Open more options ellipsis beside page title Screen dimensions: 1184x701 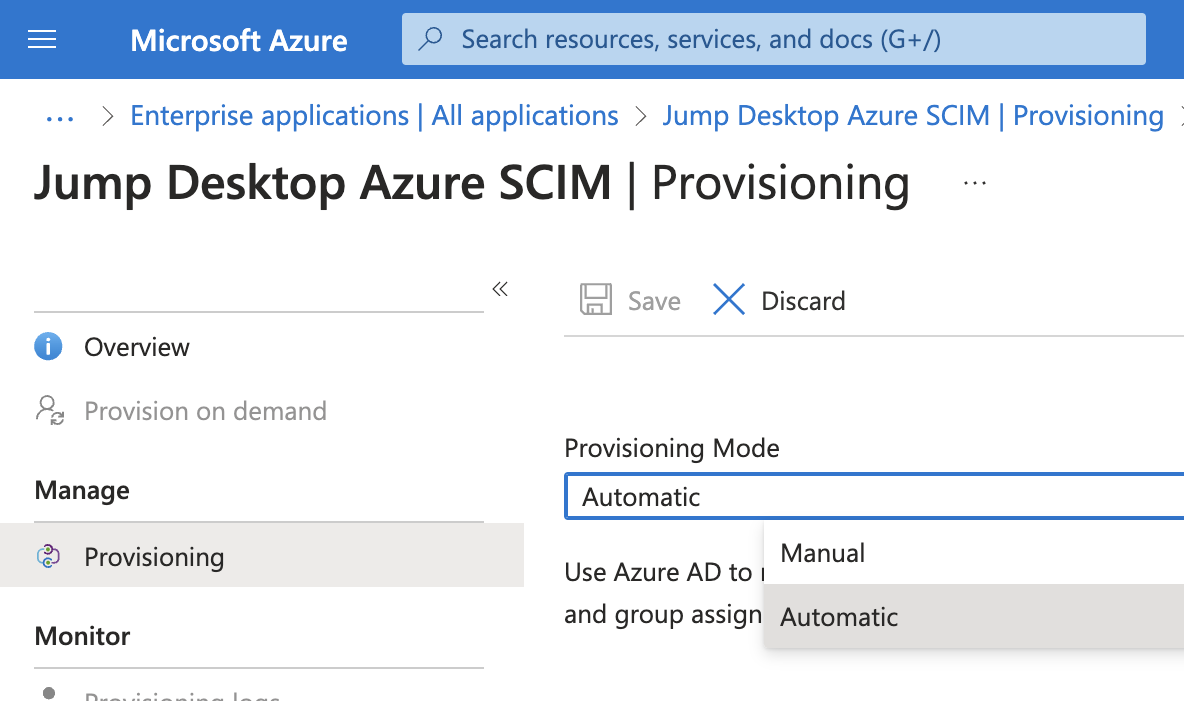pyautogui.click(x=975, y=183)
